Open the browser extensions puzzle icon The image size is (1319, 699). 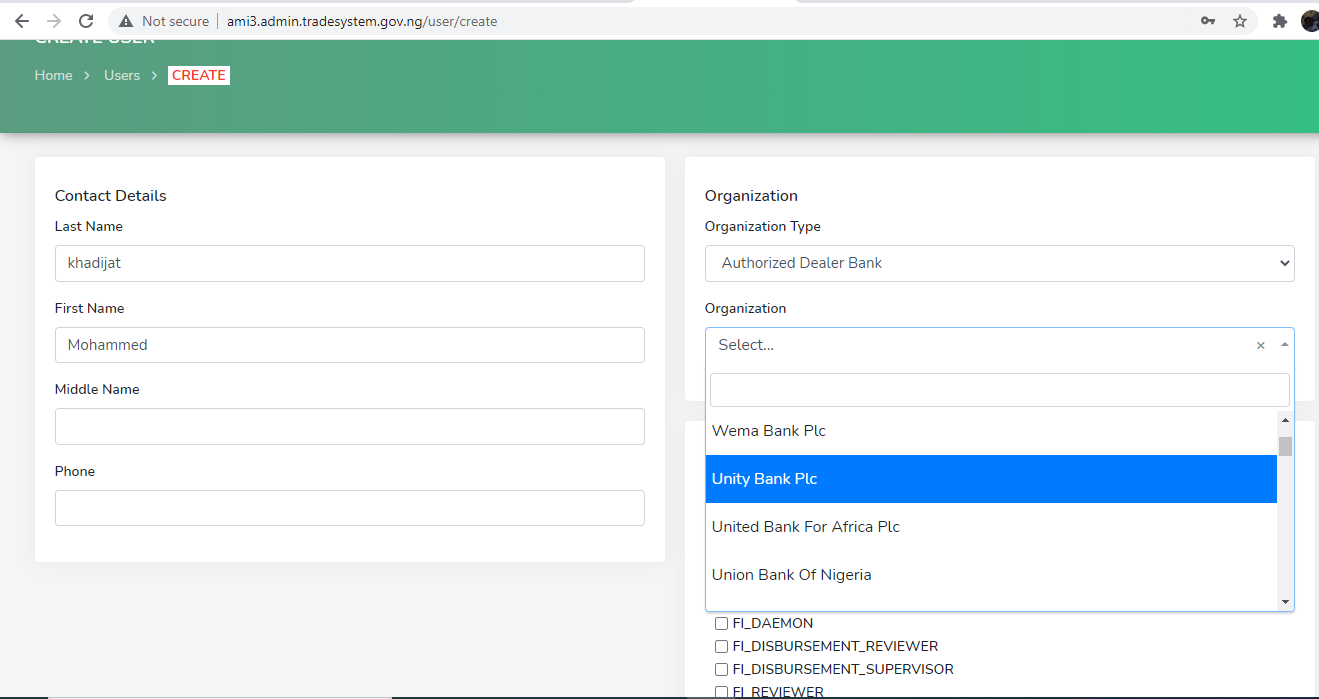[1279, 21]
